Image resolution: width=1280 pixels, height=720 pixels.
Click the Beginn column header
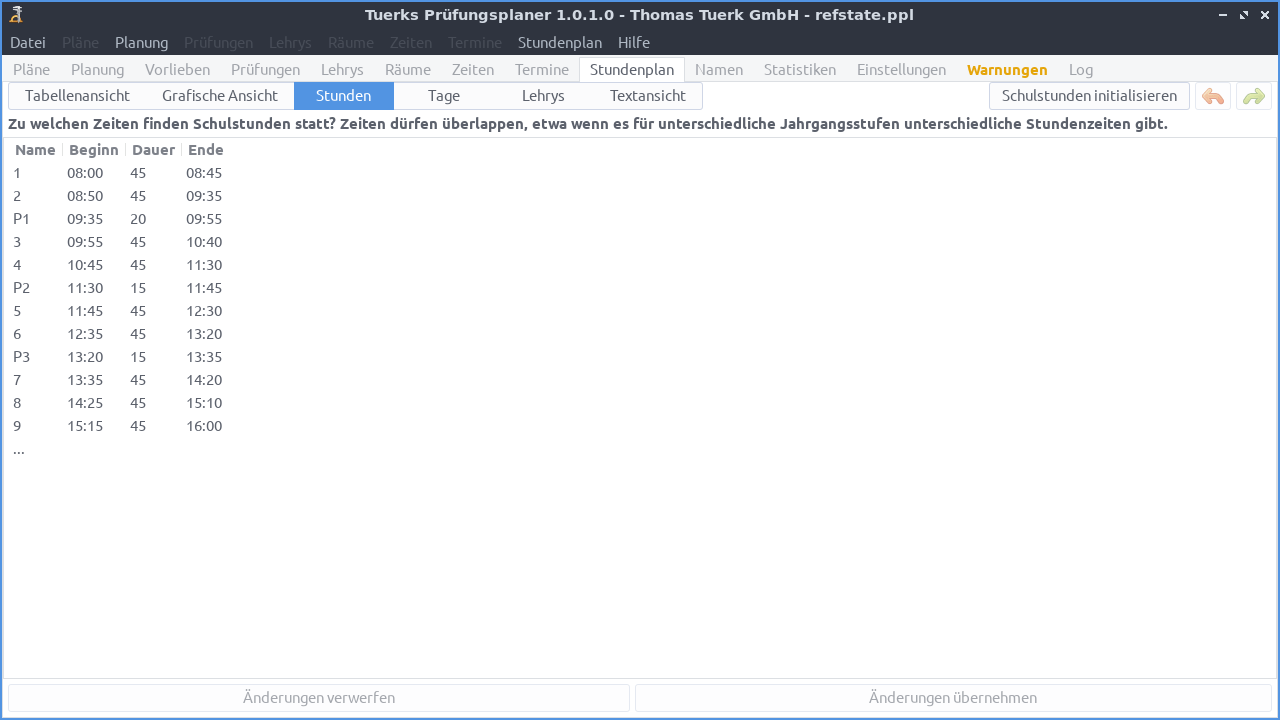(x=94, y=150)
